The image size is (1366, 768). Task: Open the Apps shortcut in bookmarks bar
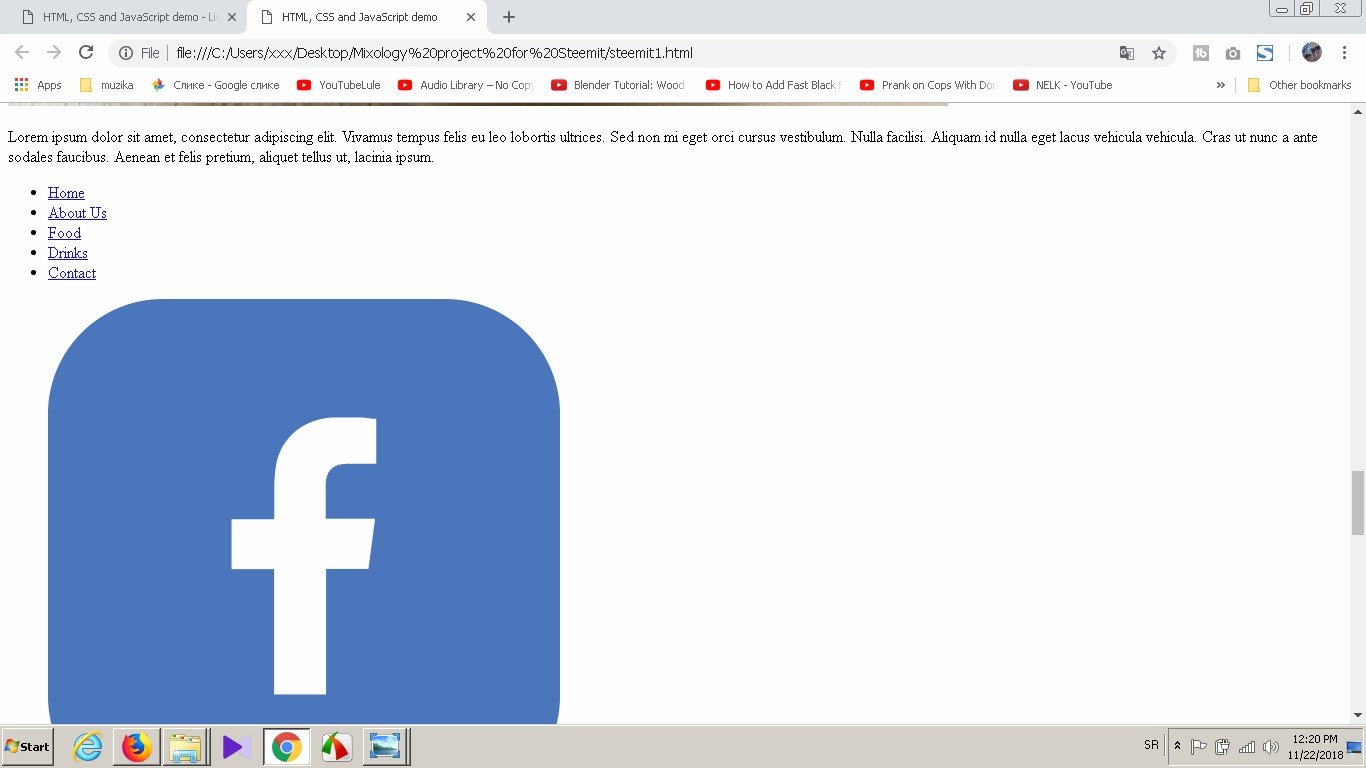[38, 85]
